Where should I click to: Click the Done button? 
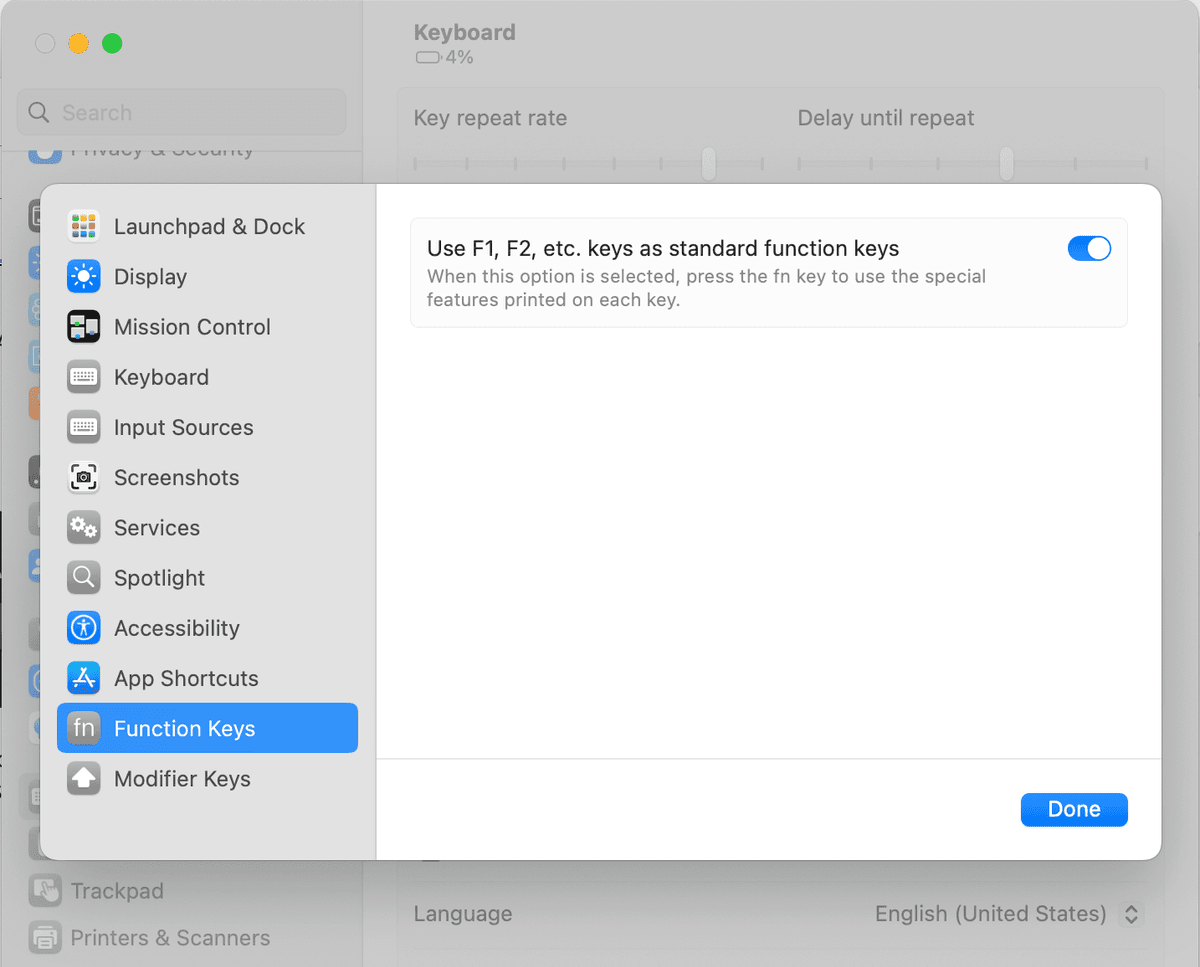click(x=1074, y=809)
